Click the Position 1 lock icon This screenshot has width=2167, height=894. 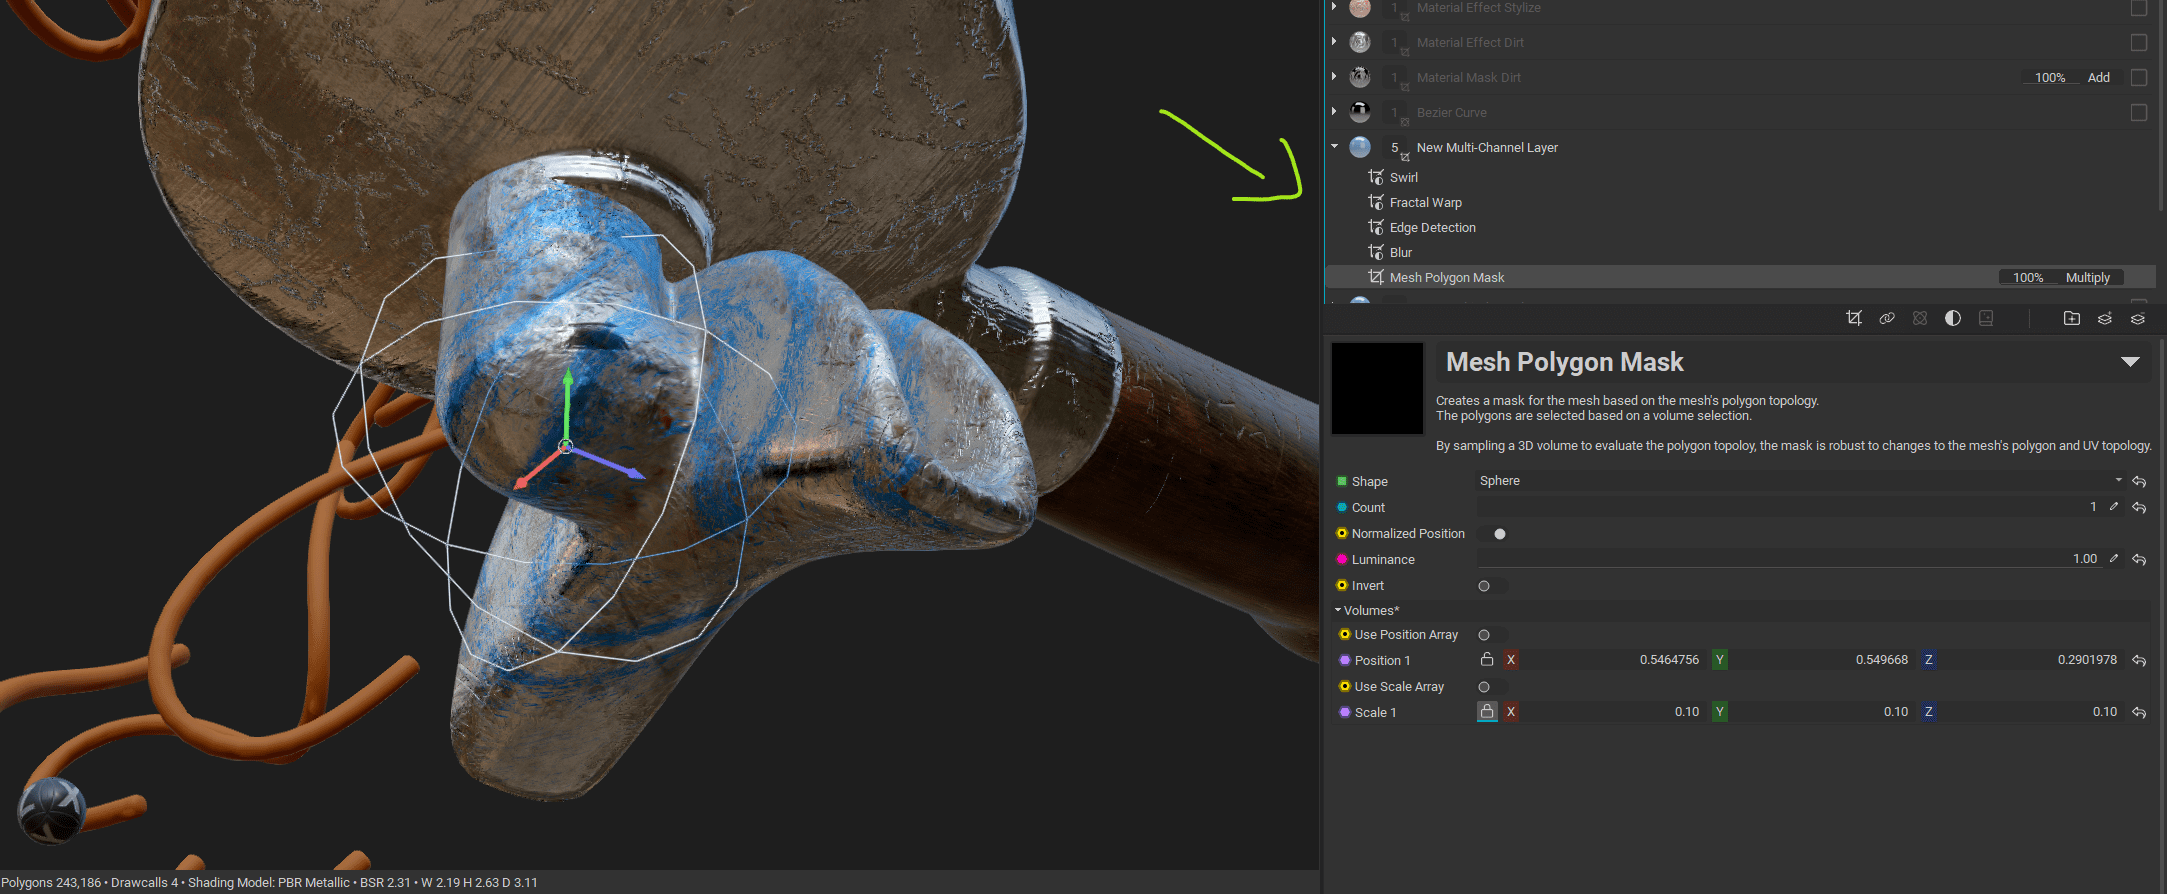[x=1487, y=660]
